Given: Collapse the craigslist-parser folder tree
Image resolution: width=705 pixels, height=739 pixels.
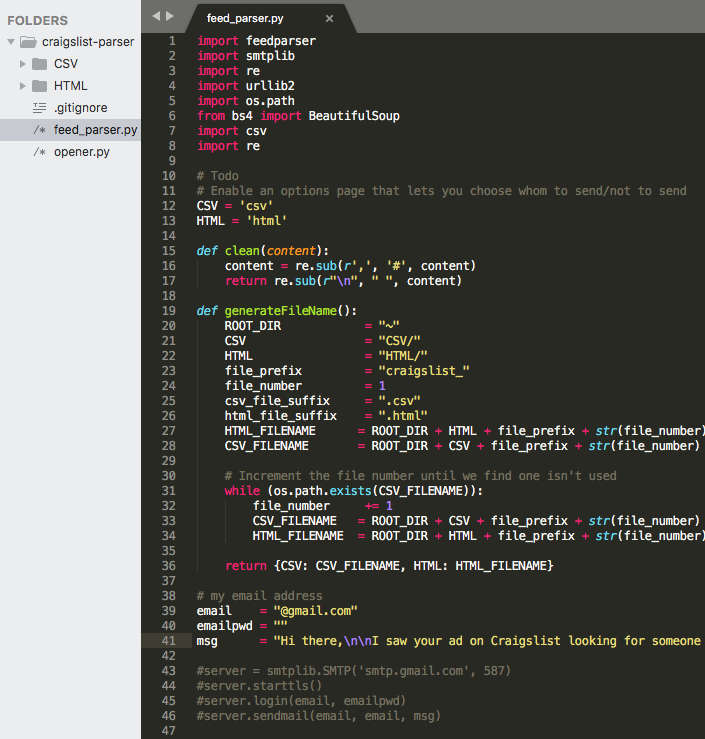Looking at the screenshot, I should click(x=10, y=42).
